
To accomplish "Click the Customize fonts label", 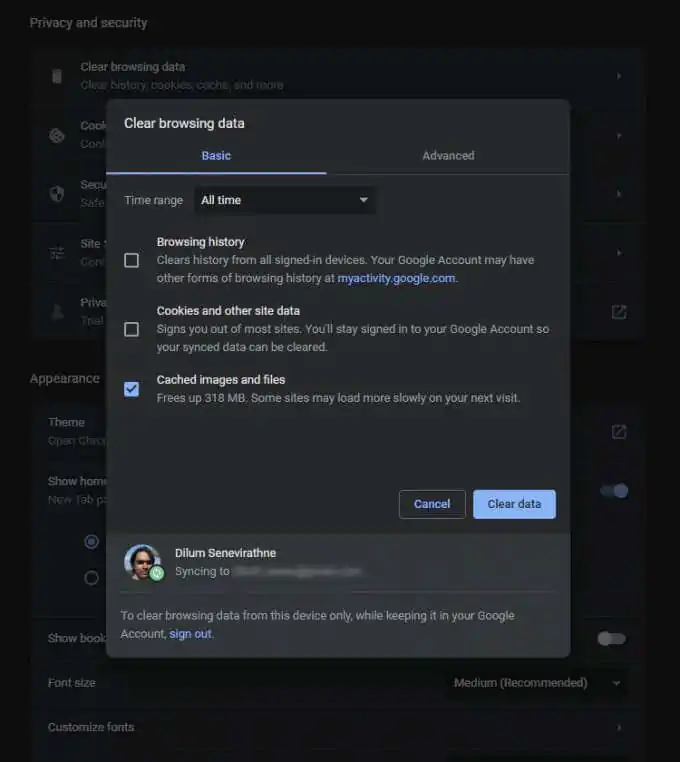I will (91, 727).
